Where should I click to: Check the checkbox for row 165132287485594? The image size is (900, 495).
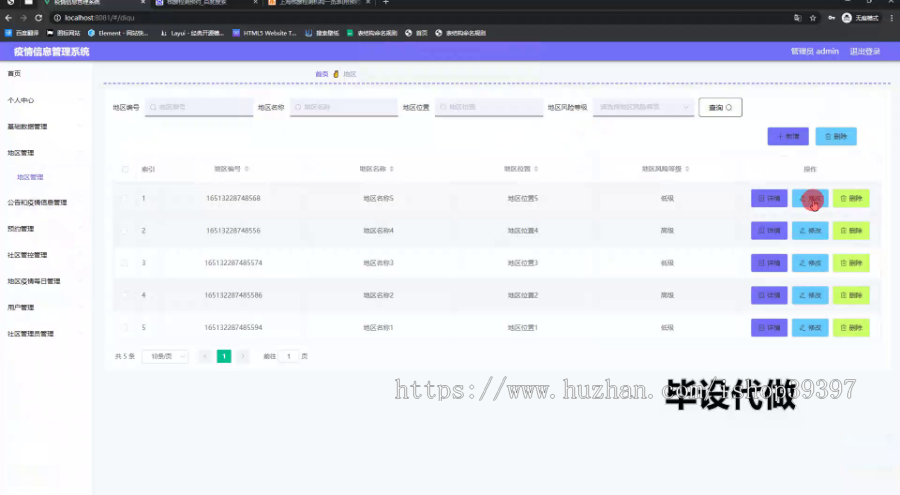(125, 327)
